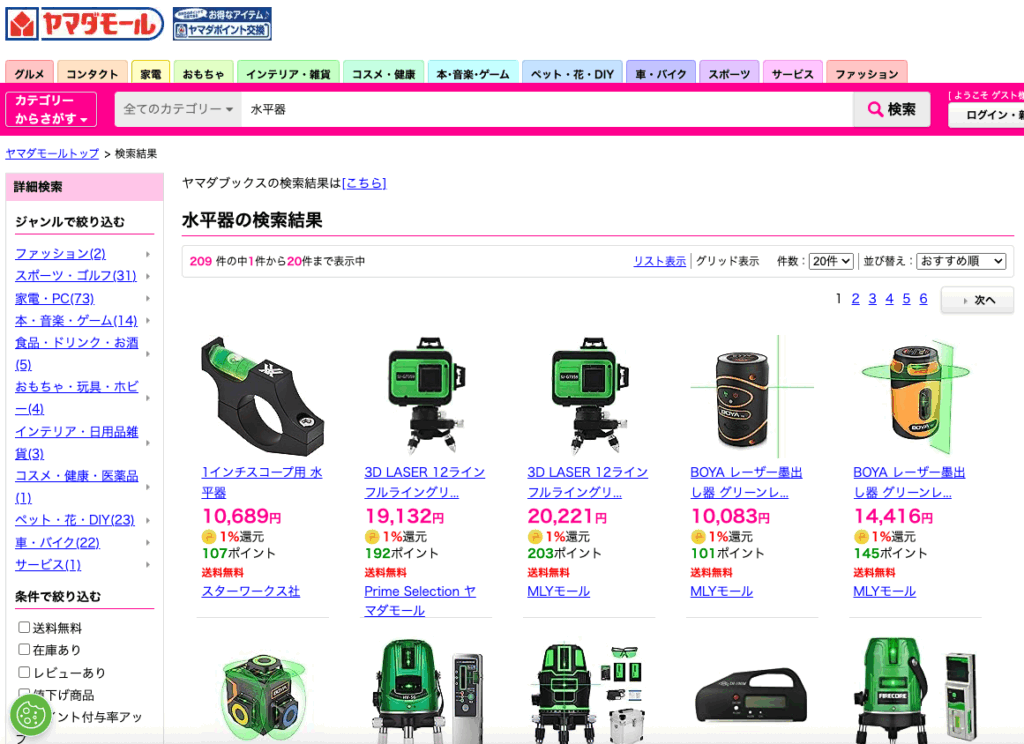
Task: Click the 次へ next page button
Action: (978, 300)
